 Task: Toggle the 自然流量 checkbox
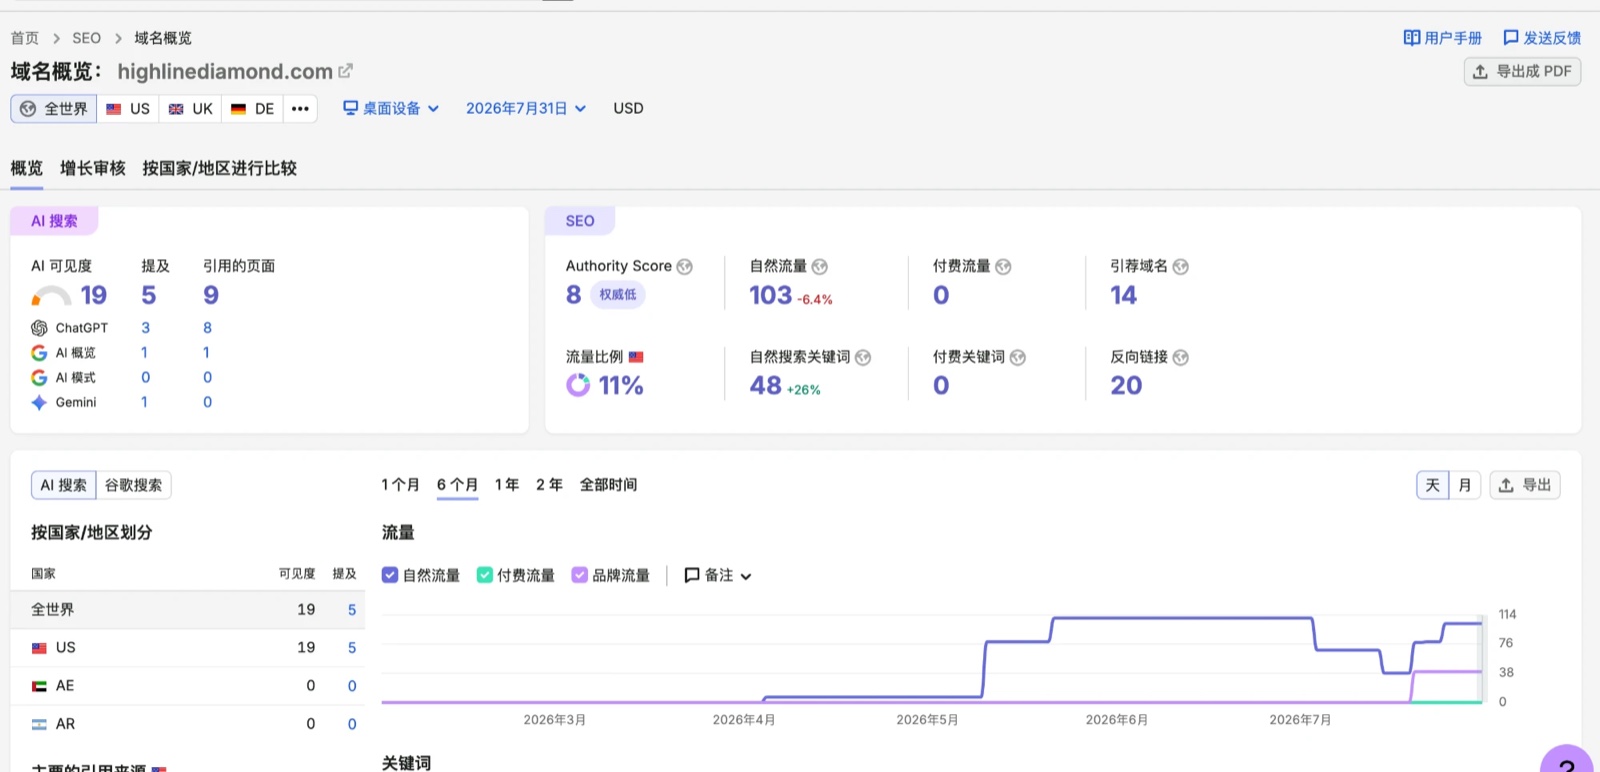pos(390,575)
